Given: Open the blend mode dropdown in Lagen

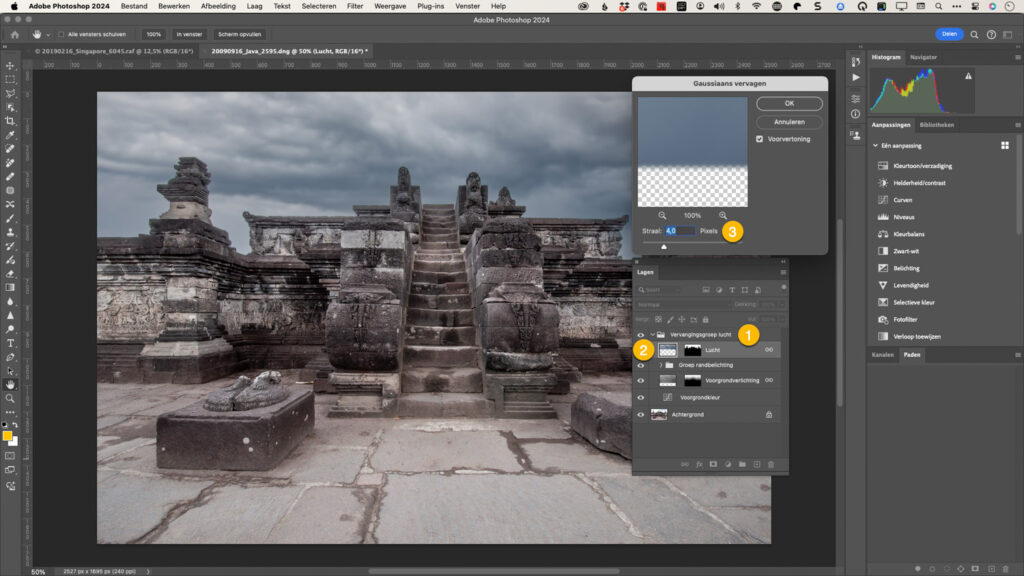Looking at the screenshot, I should (x=681, y=304).
